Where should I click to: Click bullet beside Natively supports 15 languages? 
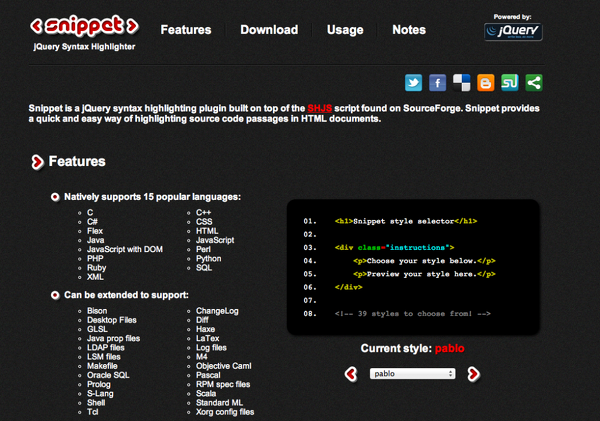coord(55,197)
